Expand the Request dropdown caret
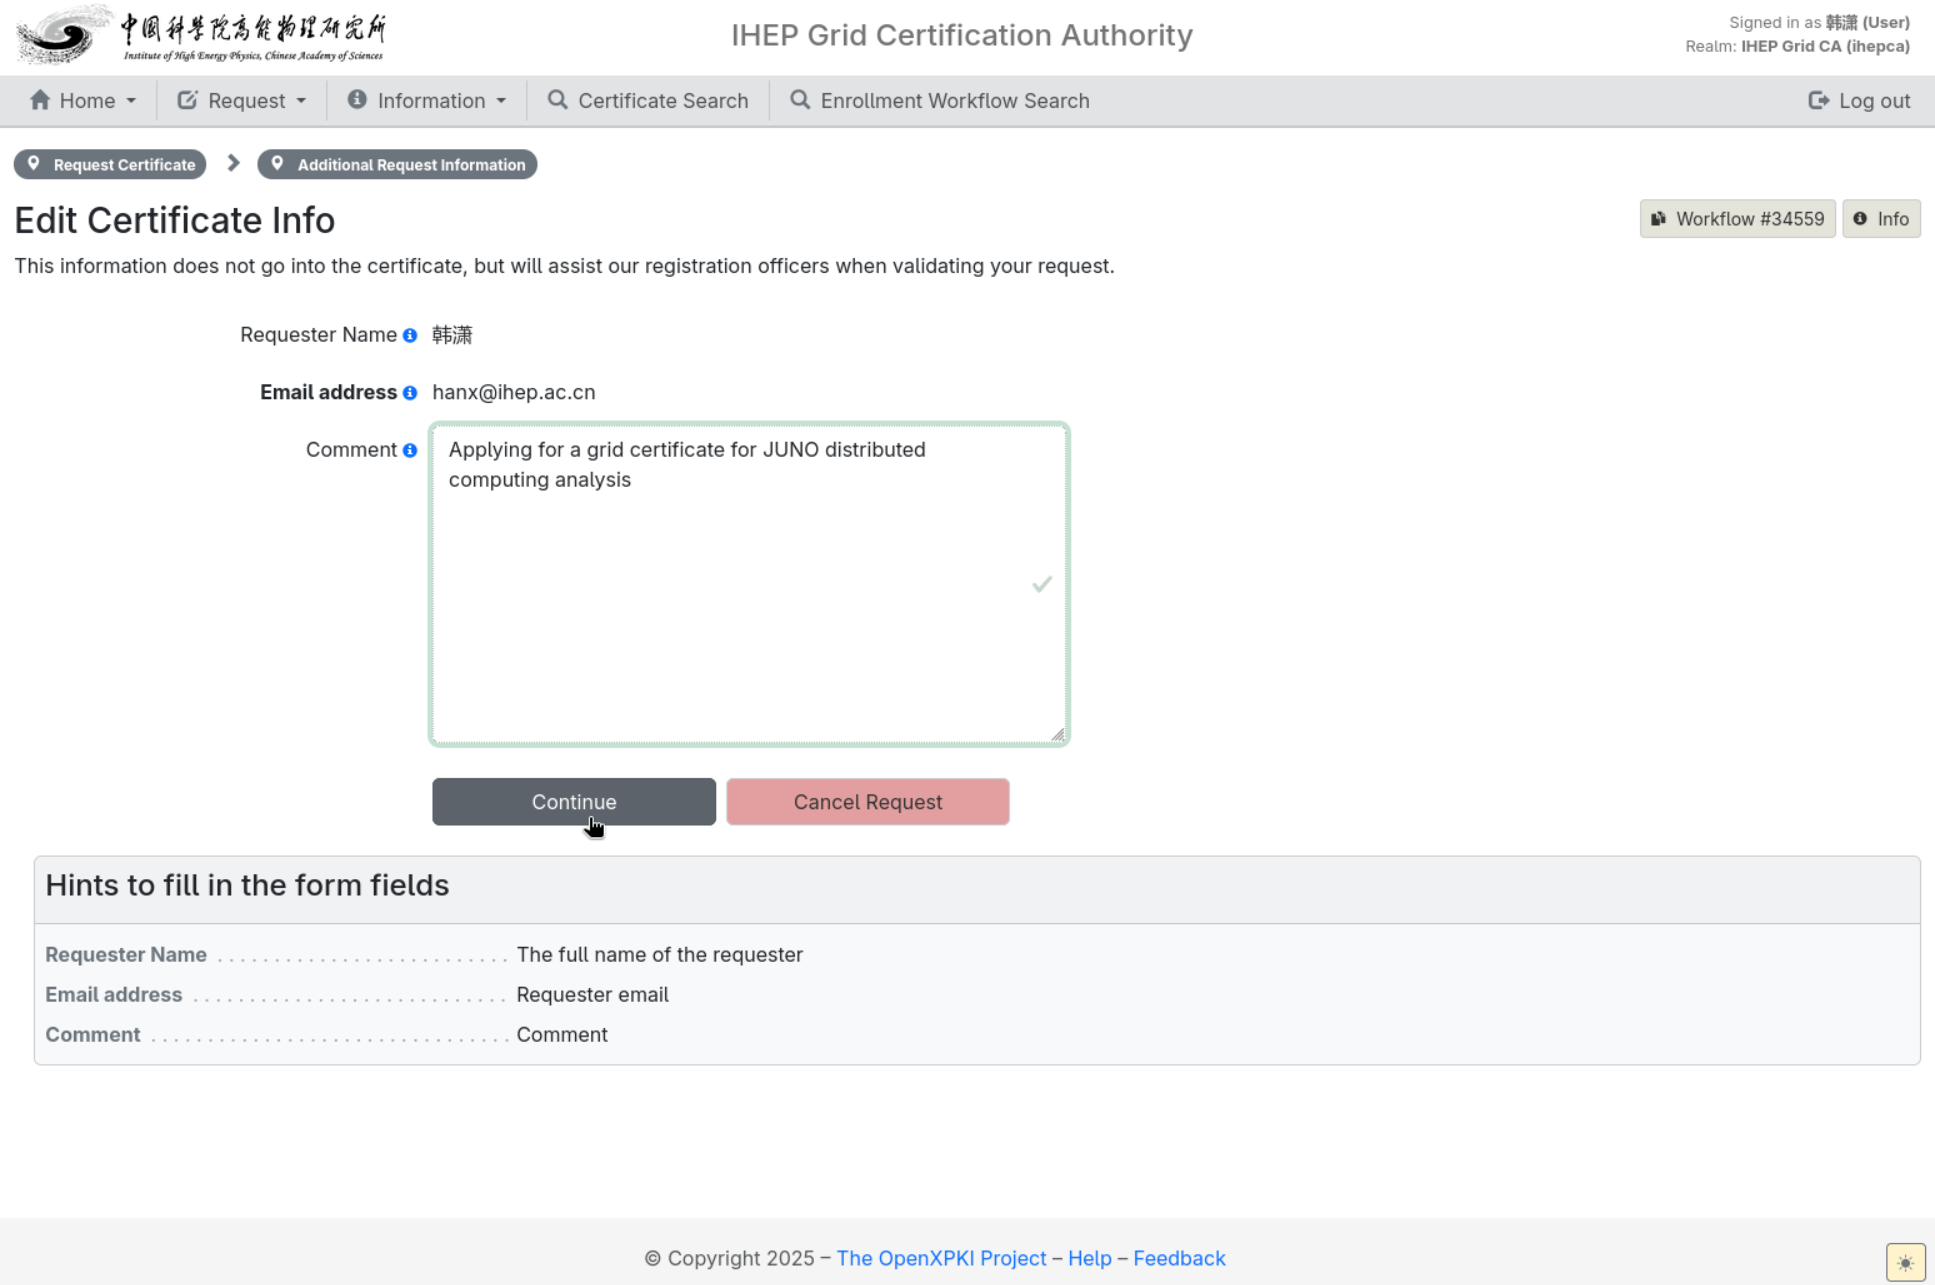 tap(301, 101)
